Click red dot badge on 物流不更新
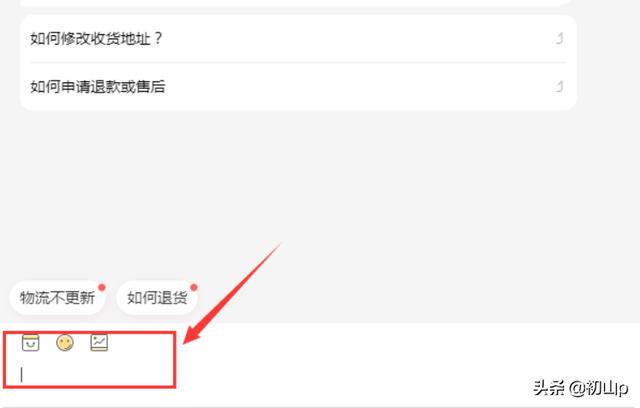This screenshot has height=408, width=640. coord(102,287)
